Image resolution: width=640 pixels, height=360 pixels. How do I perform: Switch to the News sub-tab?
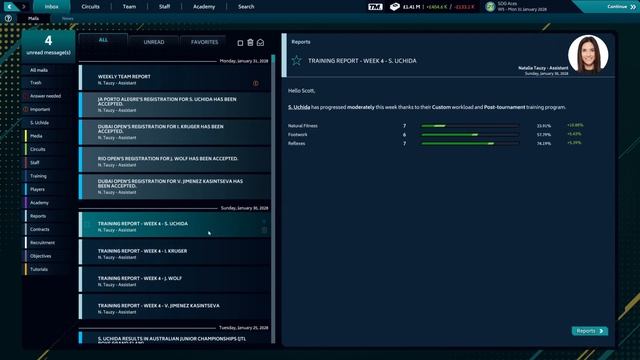coord(68,18)
